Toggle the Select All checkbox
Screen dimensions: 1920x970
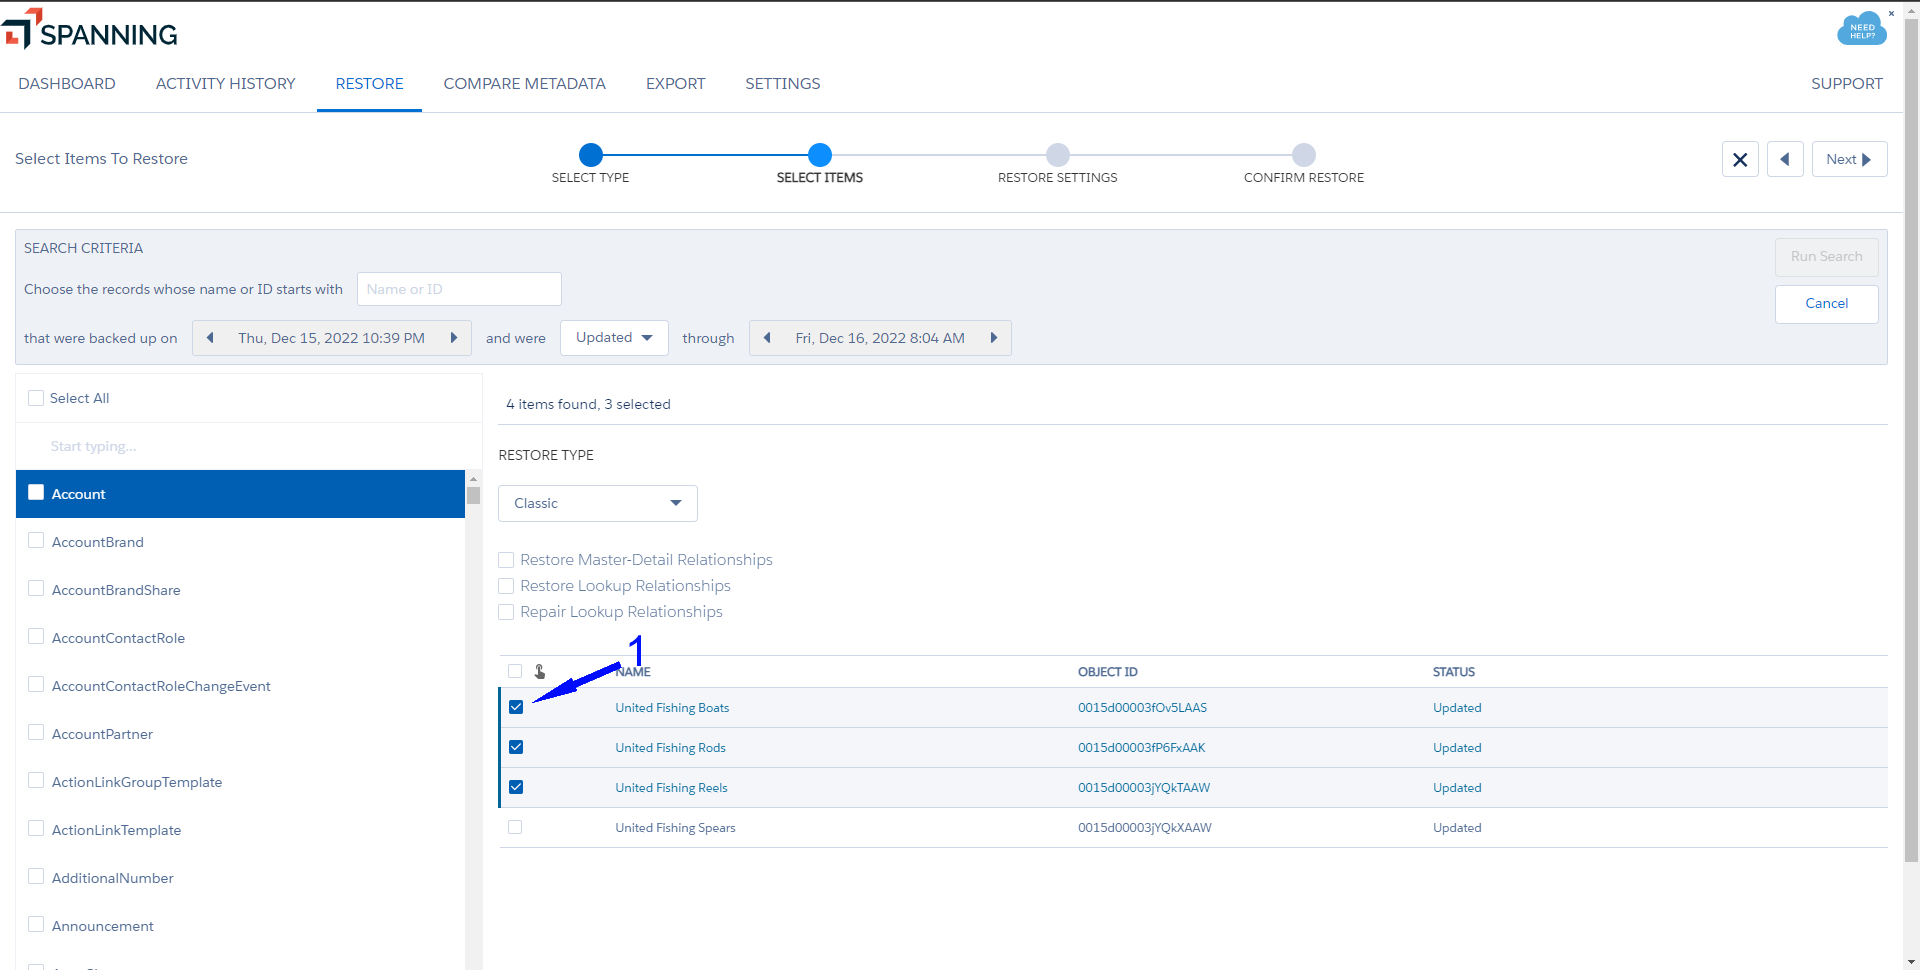[x=36, y=398]
